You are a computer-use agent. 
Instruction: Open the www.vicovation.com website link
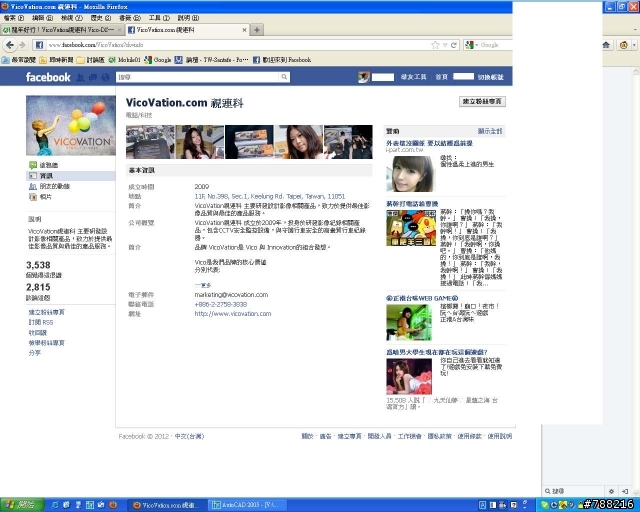[233, 314]
